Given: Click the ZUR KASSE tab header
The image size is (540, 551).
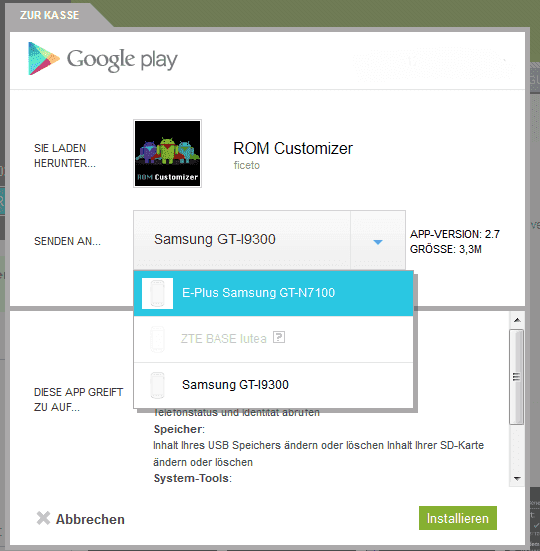Looking at the screenshot, I should click(x=50, y=15).
